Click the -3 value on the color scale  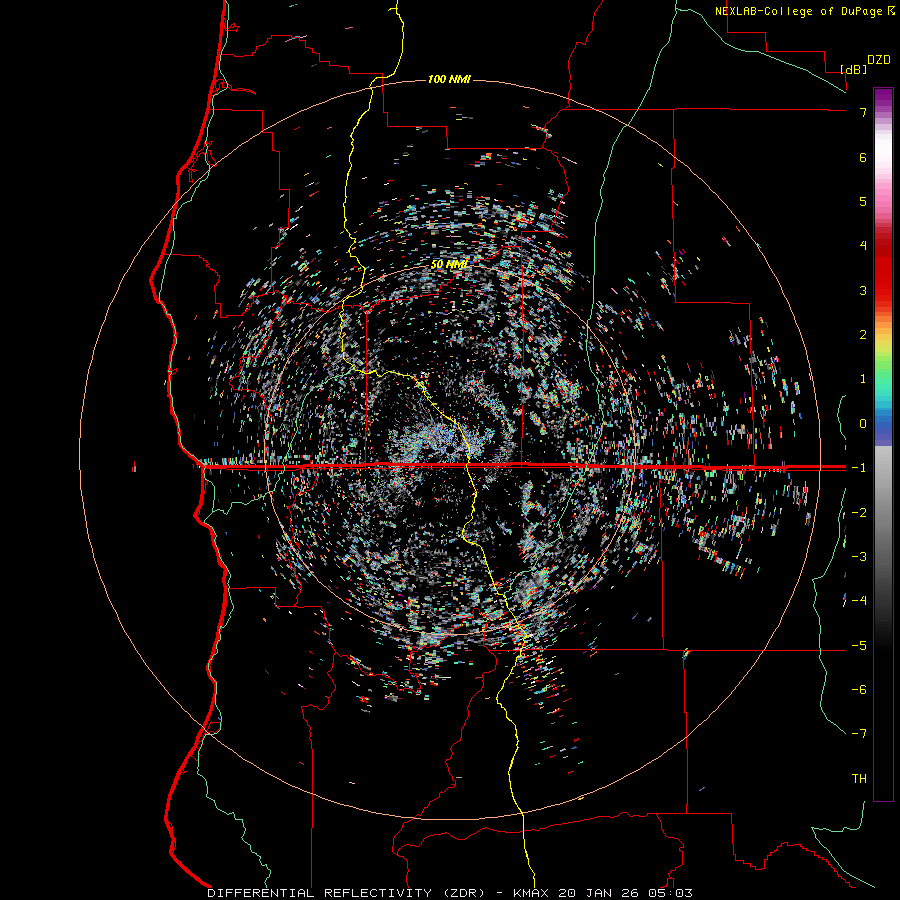pyautogui.click(x=859, y=557)
